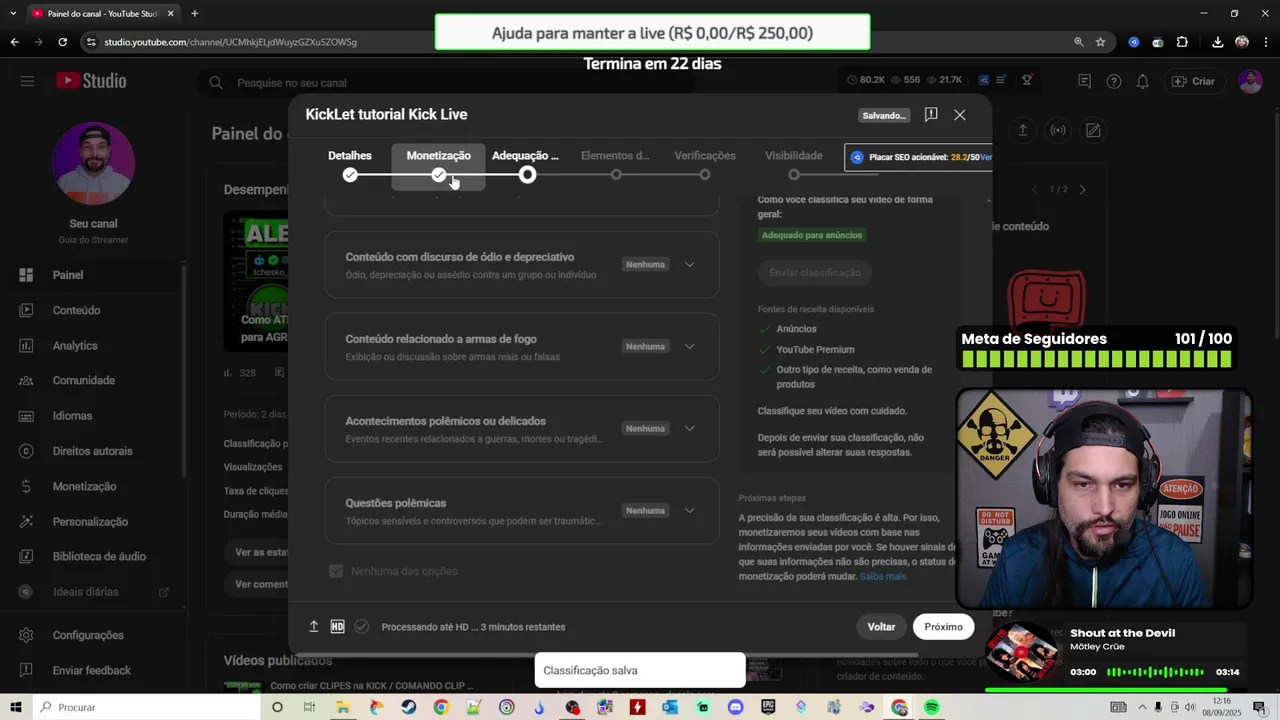Open Discord from the taskbar

736,707
